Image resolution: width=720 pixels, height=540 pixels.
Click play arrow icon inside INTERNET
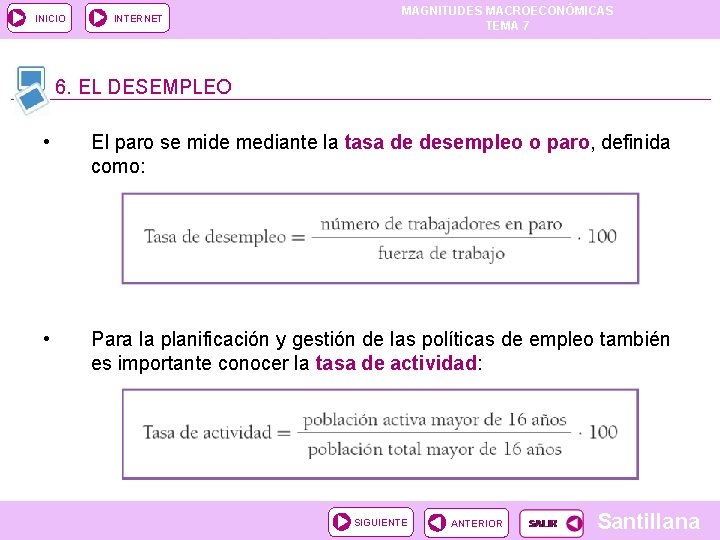click(x=97, y=18)
